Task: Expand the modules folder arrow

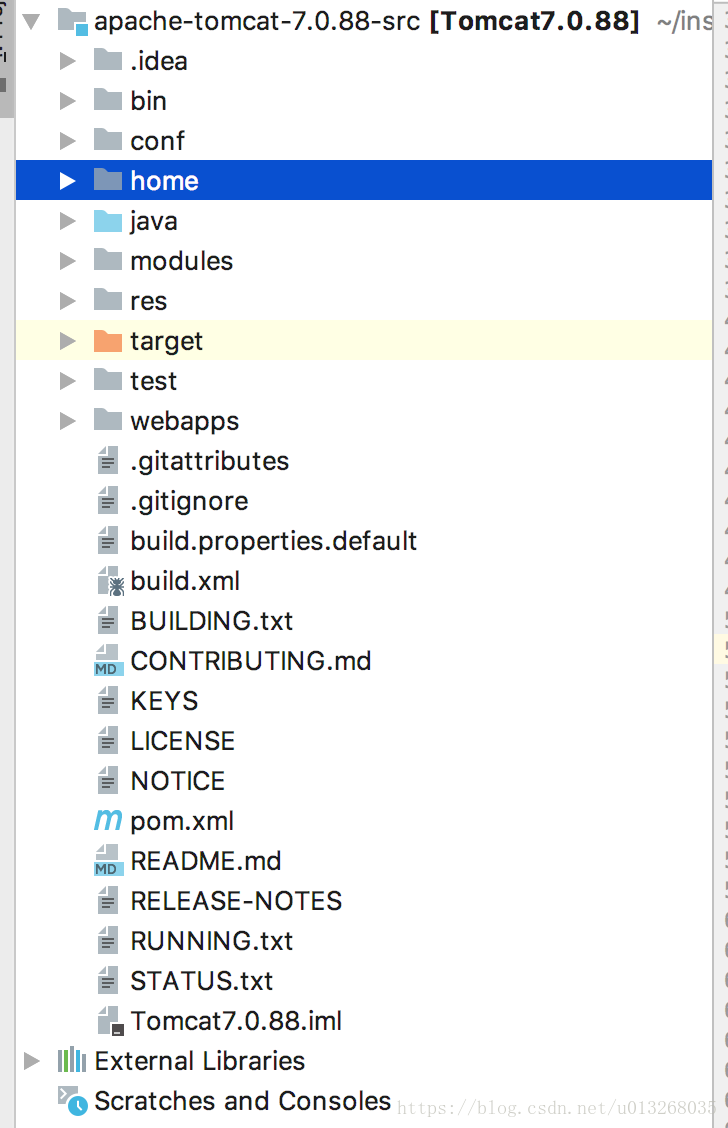Action: 68,260
